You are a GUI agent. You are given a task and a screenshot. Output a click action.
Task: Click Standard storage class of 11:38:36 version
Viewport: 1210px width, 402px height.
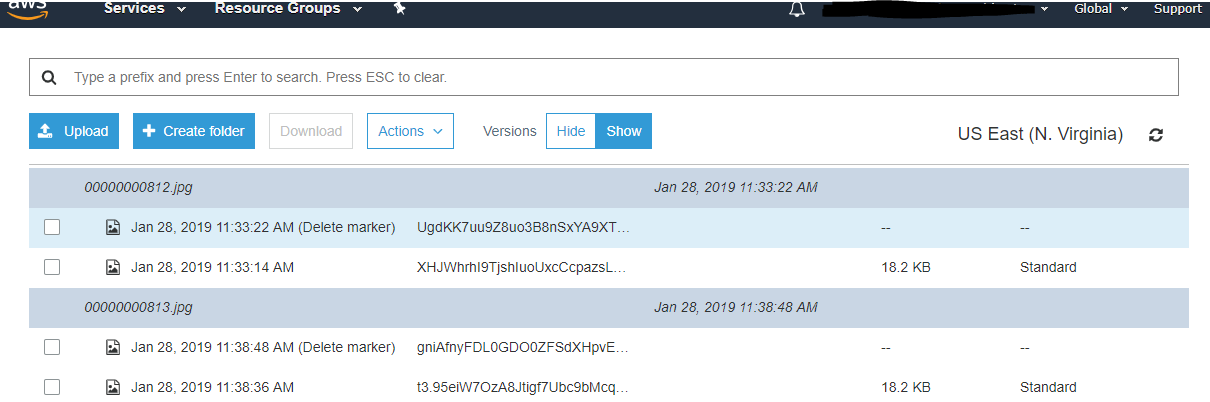pos(1048,387)
